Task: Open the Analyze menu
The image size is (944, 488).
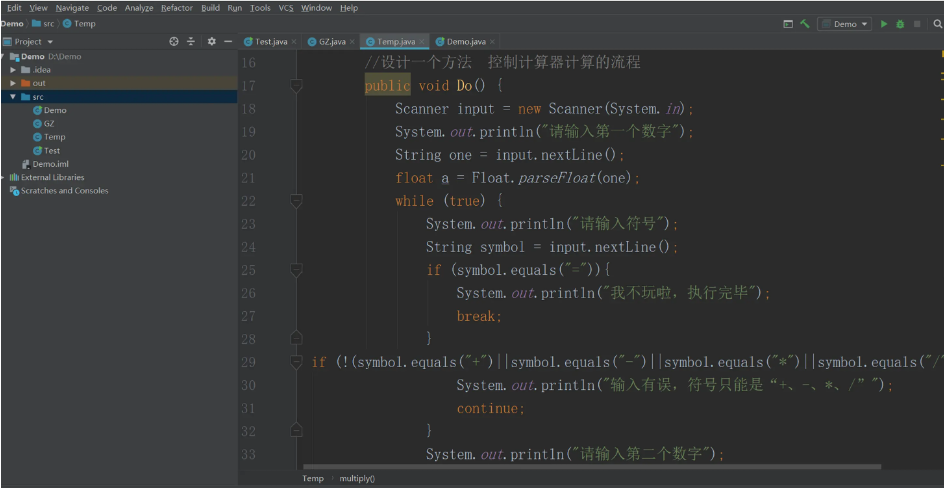Action: pyautogui.click(x=139, y=8)
